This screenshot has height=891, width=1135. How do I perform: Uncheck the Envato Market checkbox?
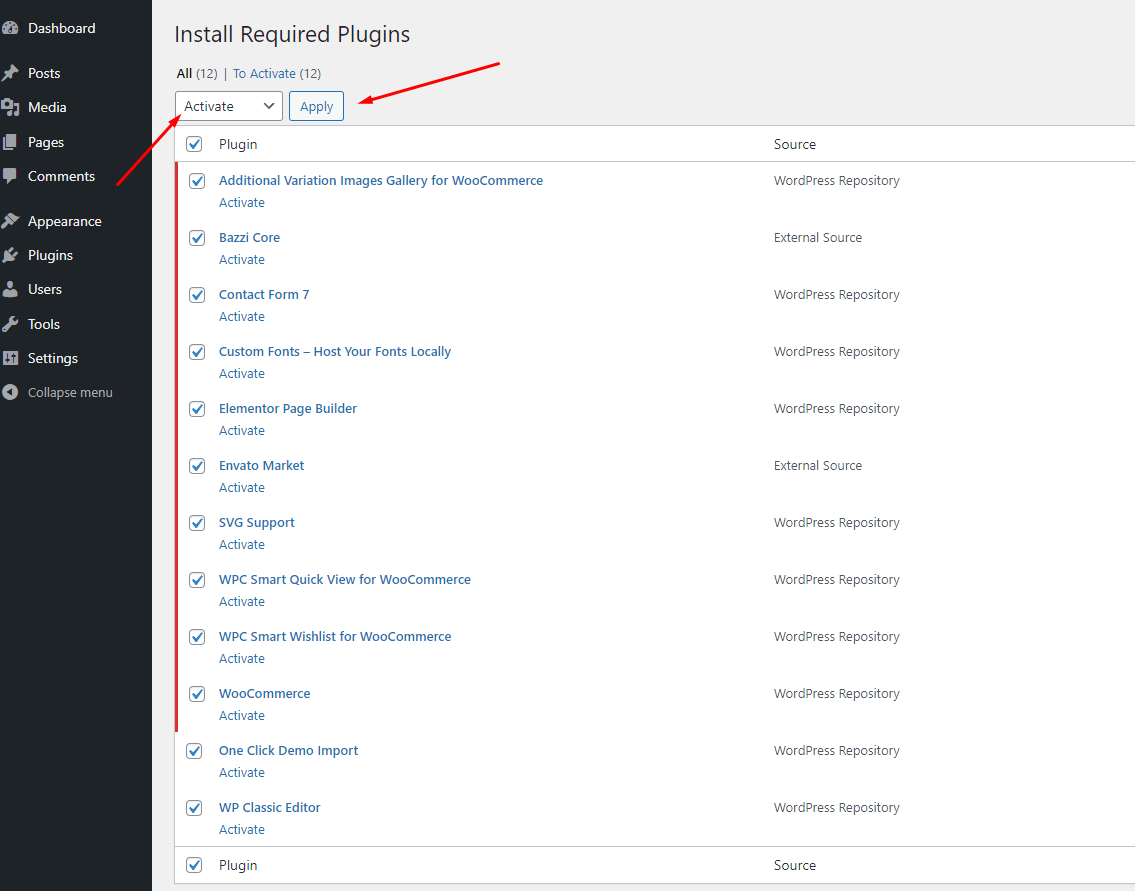click(x=197, y=466)
